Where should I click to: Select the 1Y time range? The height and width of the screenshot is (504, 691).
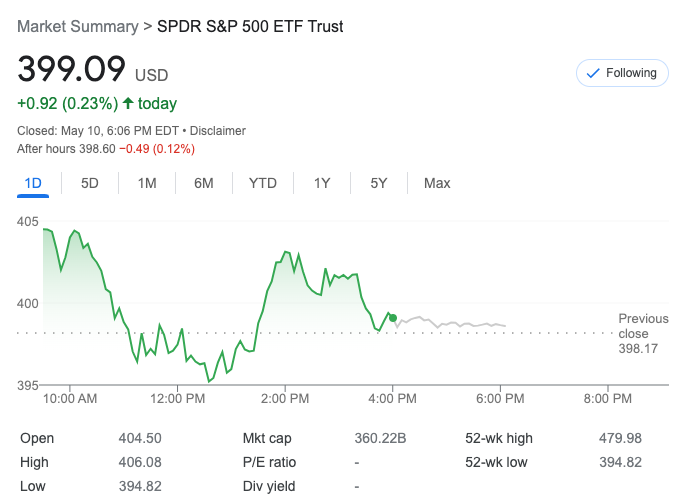tap(322, 183)
